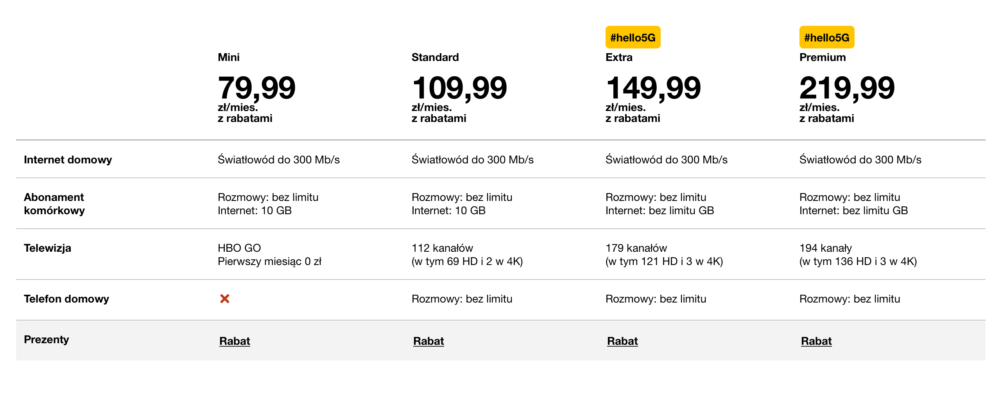Click the Prezenty row label
This screenshot has width=1000, height=394.
[x=47, y=339]
